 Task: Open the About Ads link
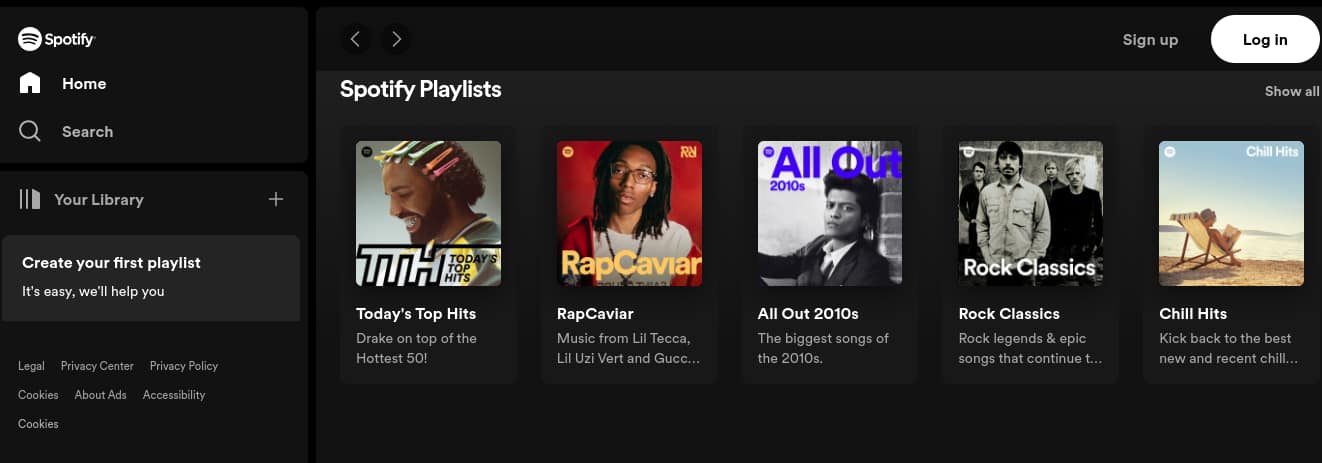coord(100,395)
